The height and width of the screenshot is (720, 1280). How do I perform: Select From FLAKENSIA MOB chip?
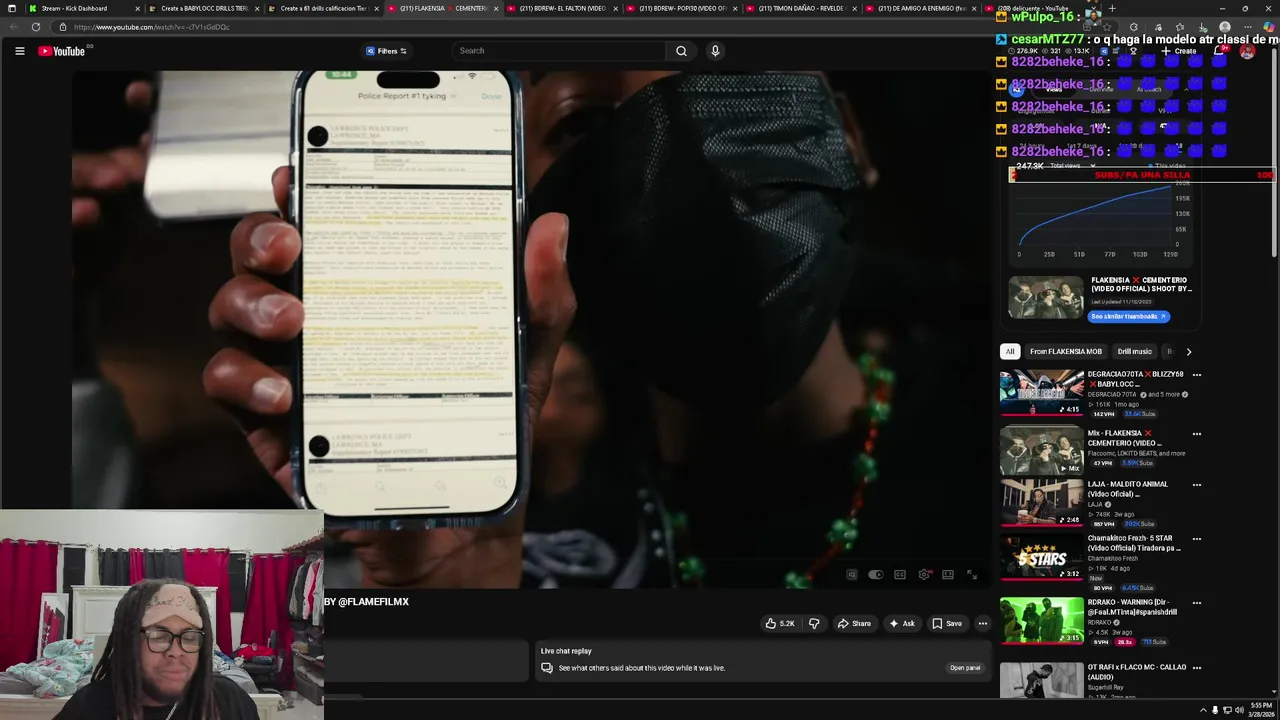[x=1066, y=352]
